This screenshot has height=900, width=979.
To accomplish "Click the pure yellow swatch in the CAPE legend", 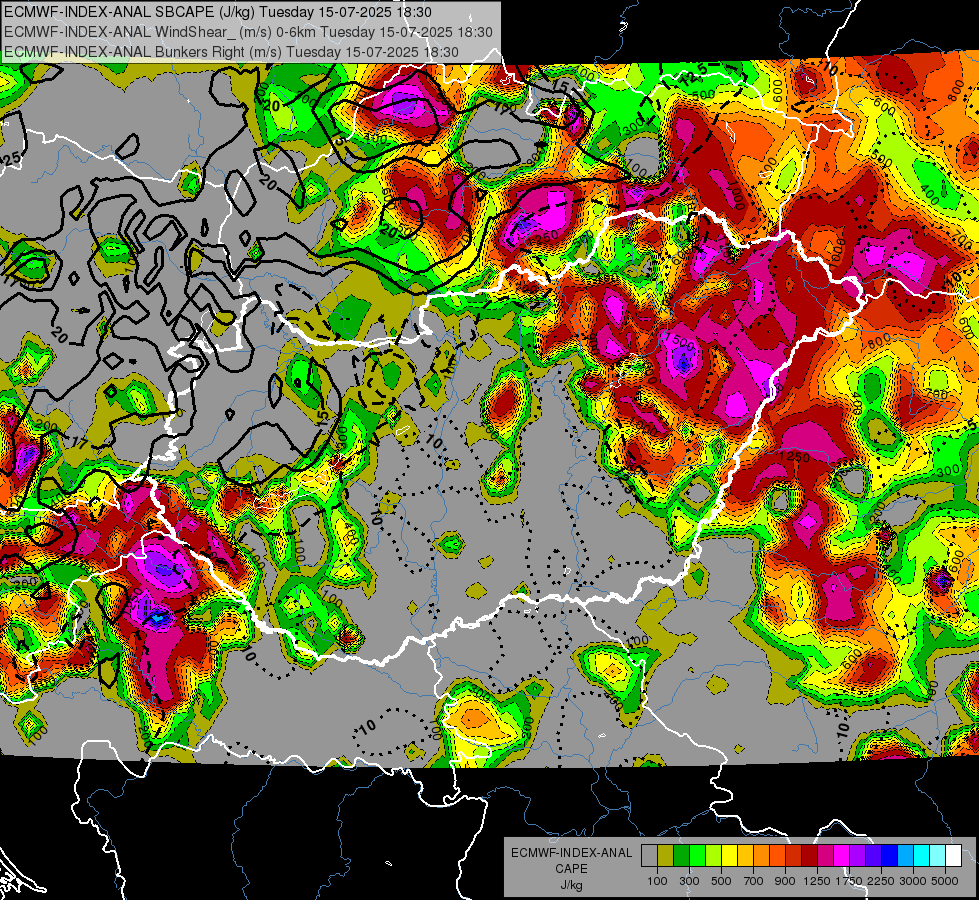I will pyautogui.click(x=729, y=855).
